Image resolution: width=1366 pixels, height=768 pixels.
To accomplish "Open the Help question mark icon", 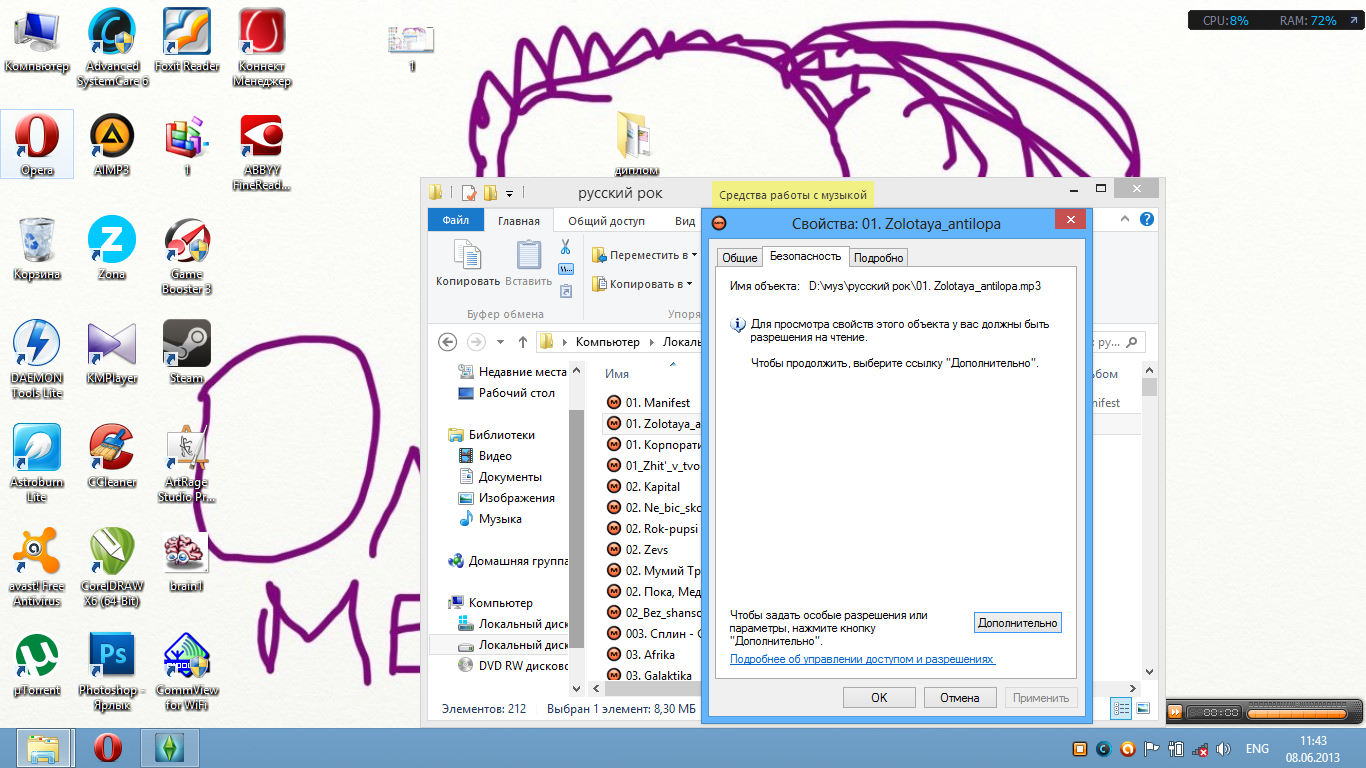I will point(1147,220).
